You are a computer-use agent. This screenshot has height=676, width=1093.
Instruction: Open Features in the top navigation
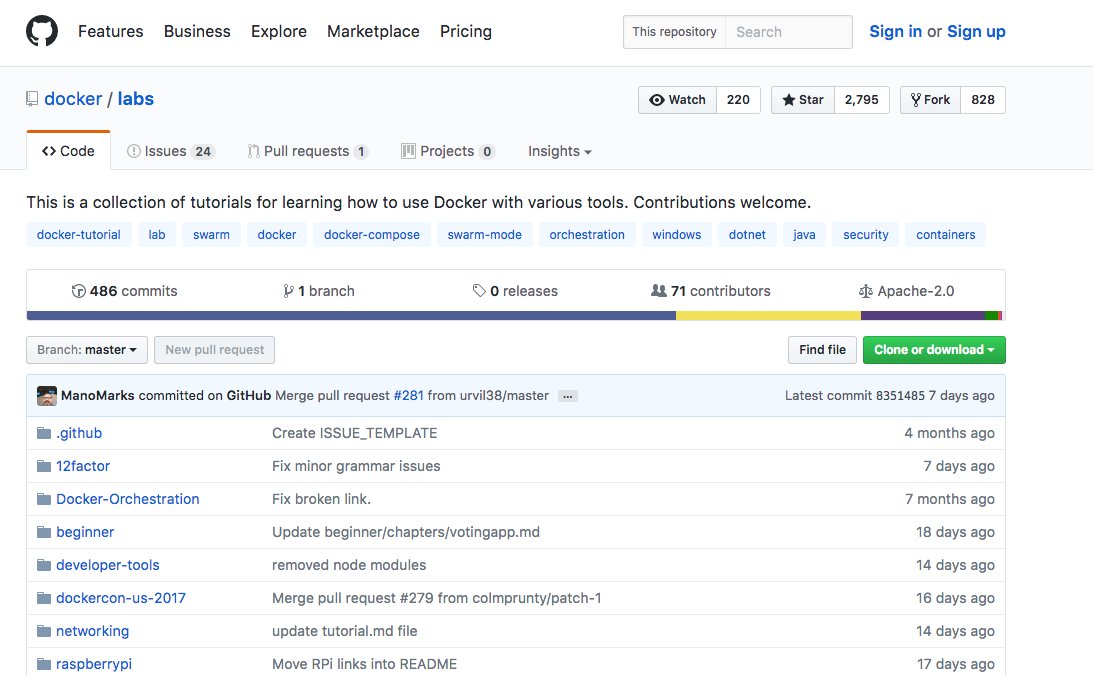click(111, 31)
